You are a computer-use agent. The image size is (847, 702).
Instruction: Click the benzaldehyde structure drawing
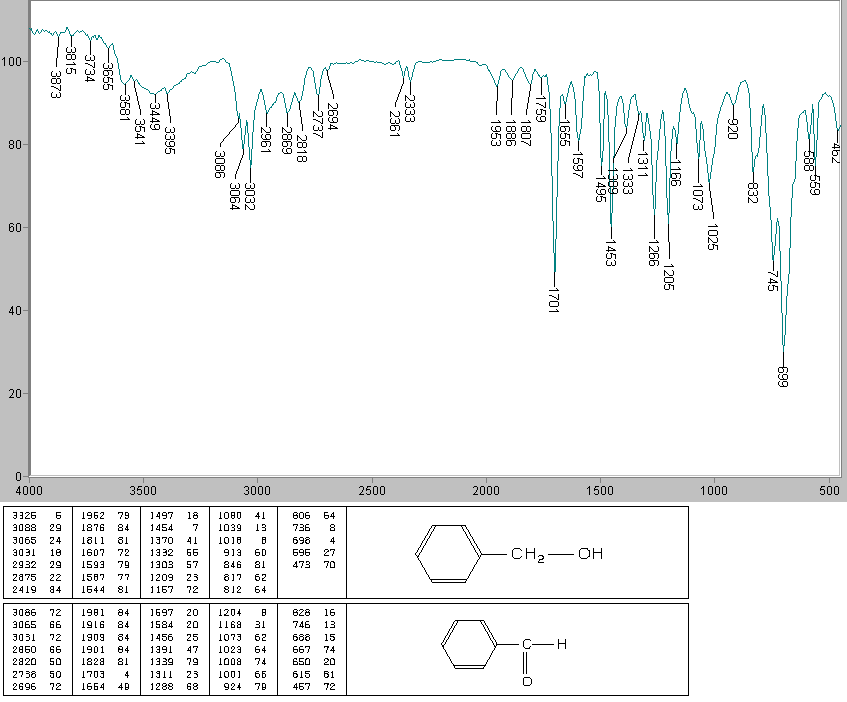(x=506, y=651)
